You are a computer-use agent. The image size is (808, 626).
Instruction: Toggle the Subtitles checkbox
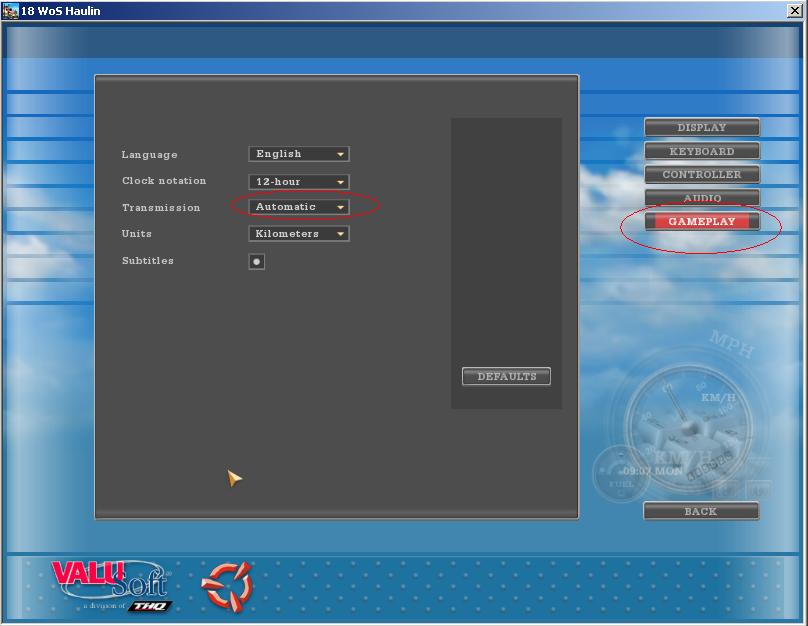point(257,261)
